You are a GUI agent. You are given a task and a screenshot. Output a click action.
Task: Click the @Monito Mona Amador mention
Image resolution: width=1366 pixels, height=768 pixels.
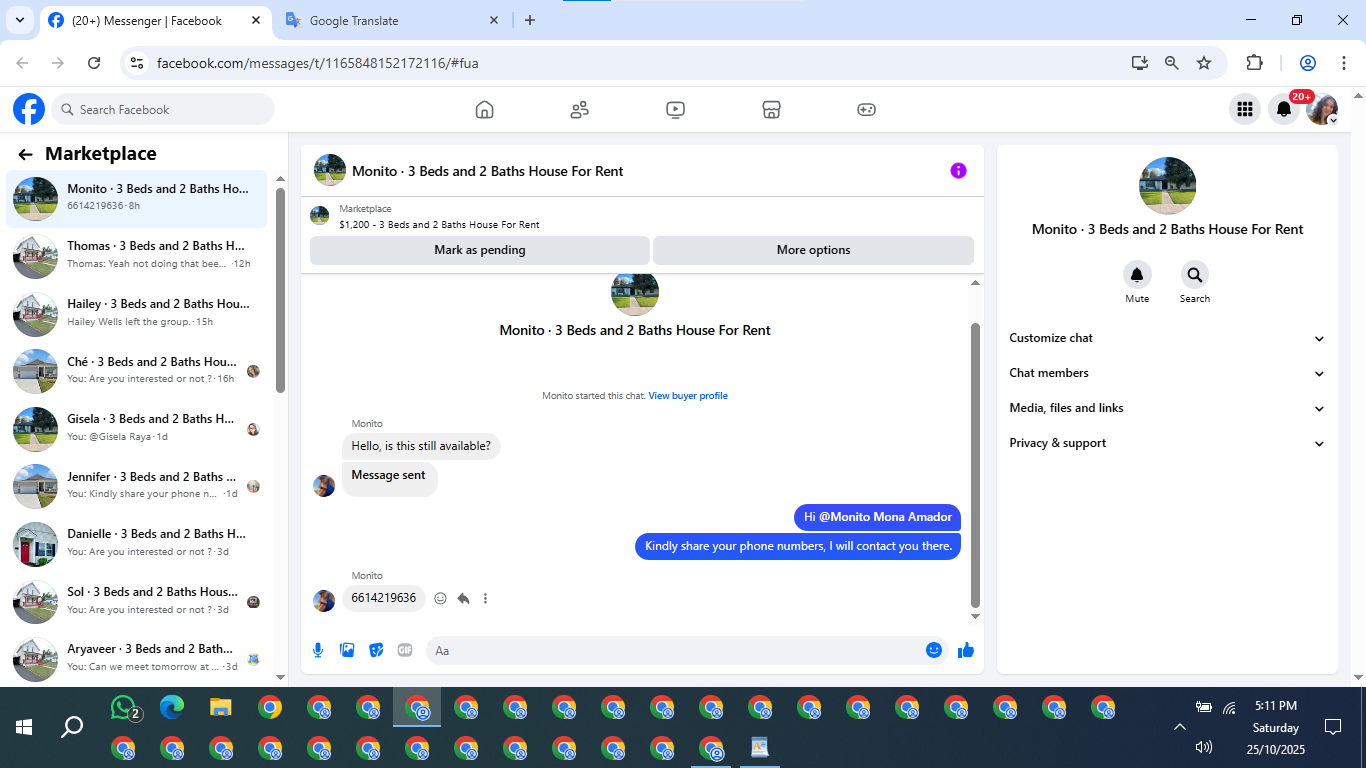point(886,517)
